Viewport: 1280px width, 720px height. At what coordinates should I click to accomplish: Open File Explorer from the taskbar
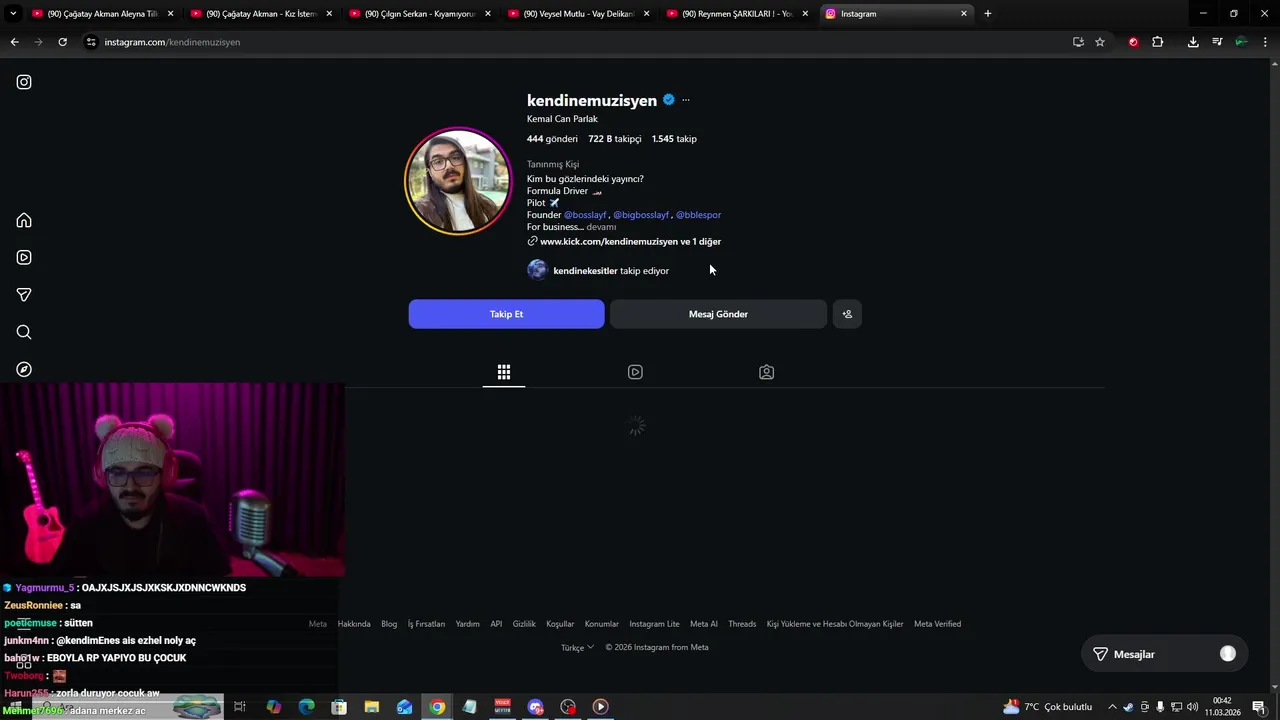[371, 707]
